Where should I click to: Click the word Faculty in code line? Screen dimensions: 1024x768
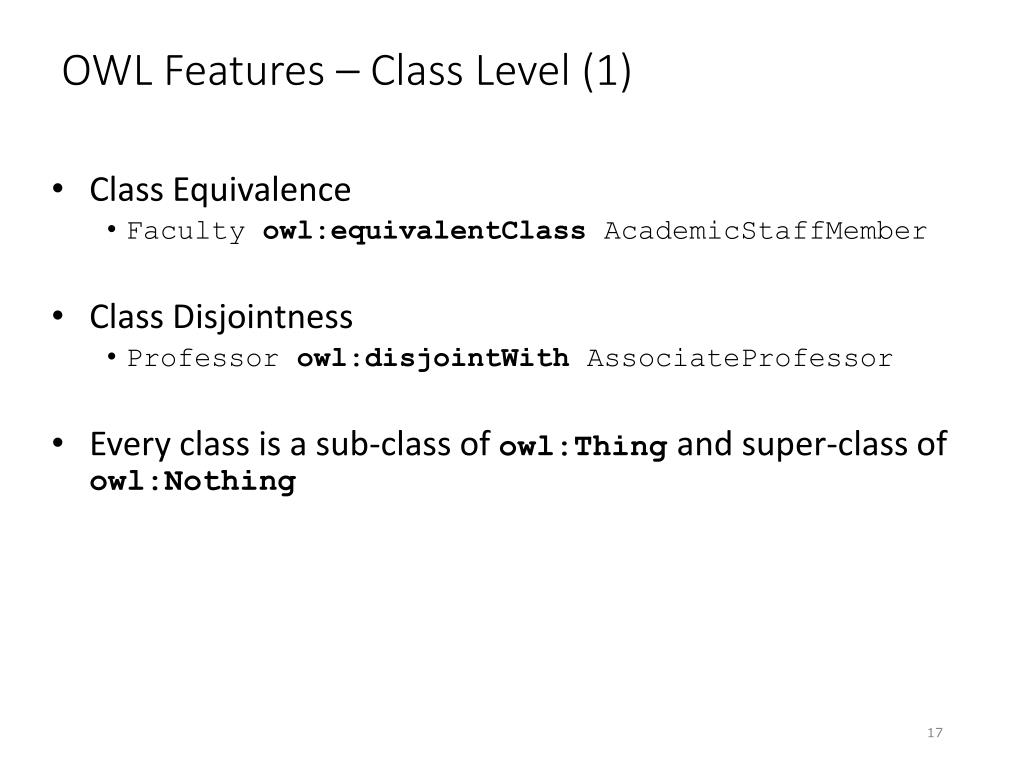click(185, 232)
